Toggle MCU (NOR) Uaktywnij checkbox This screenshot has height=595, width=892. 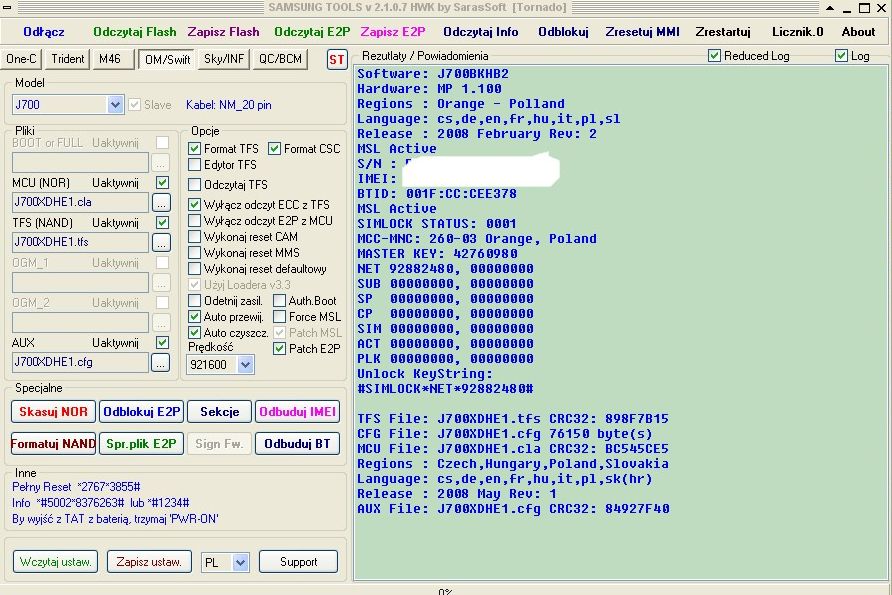coord(163,183)
